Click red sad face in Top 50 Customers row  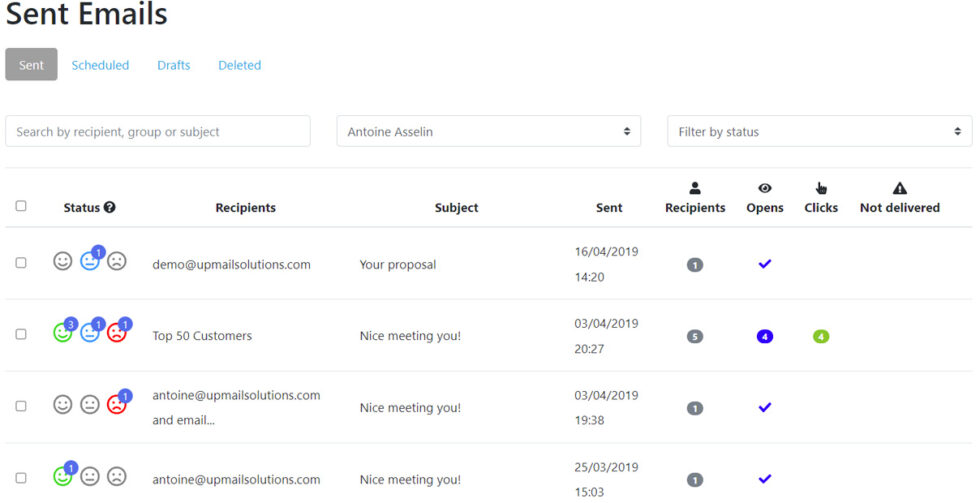(x=116, y=332)
